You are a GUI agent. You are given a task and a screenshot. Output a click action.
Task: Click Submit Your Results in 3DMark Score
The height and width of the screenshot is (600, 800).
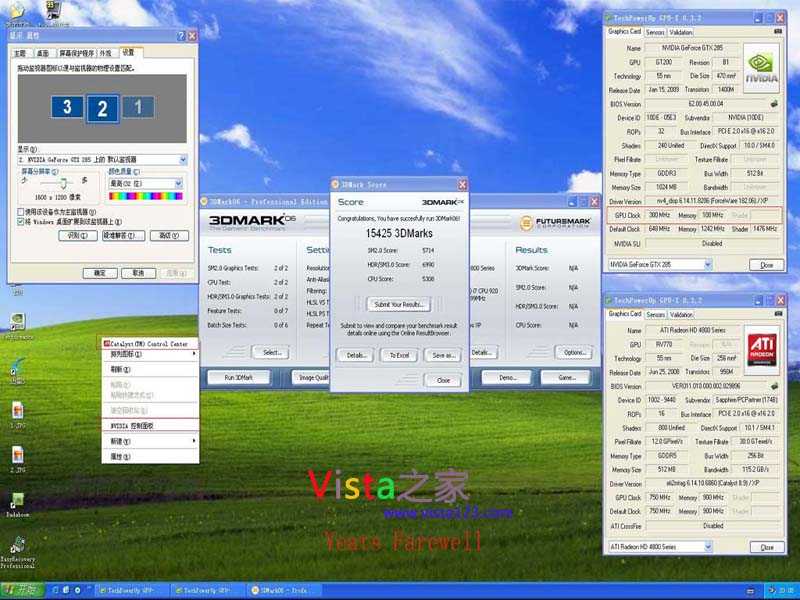click(x=398, y=305)
